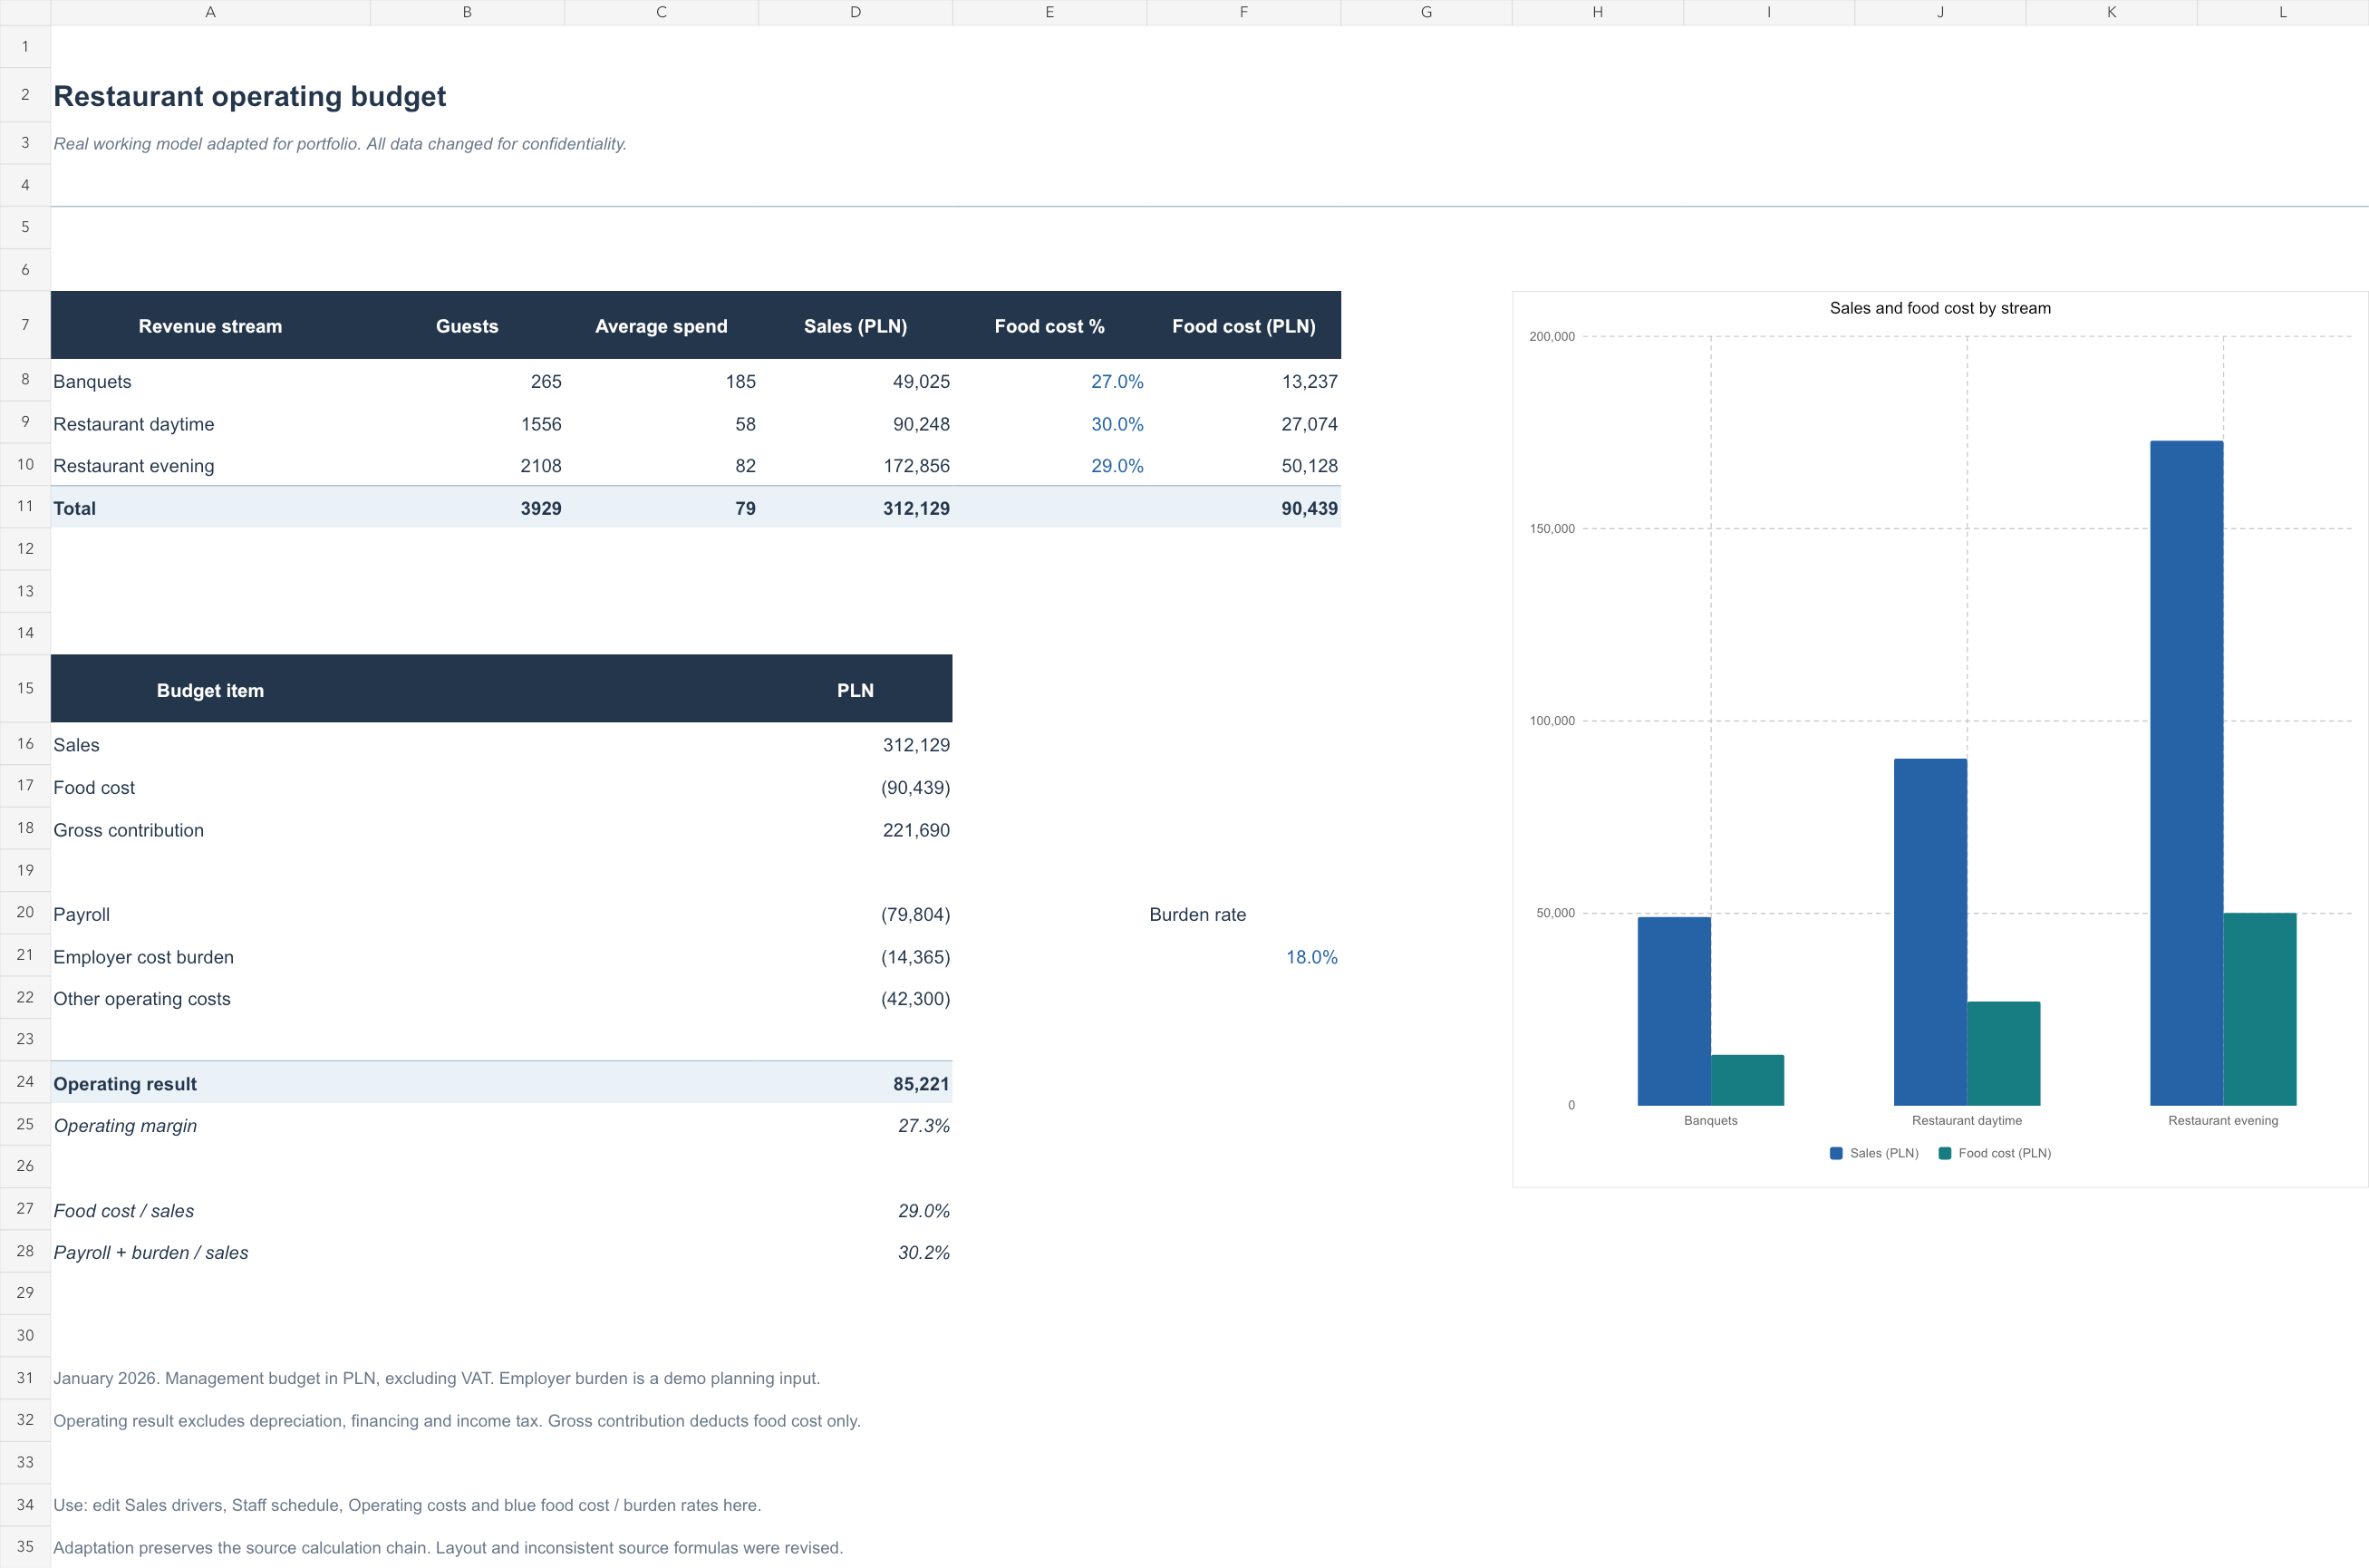Select the 'Revenue stream' header cell
Viewport: 2369px width, 1568px height.
[x=210, y=326]
